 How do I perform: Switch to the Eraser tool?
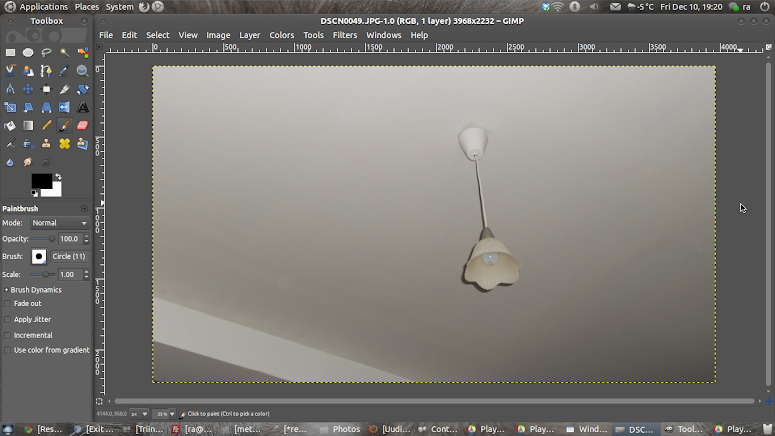click(x=82, y=125)
